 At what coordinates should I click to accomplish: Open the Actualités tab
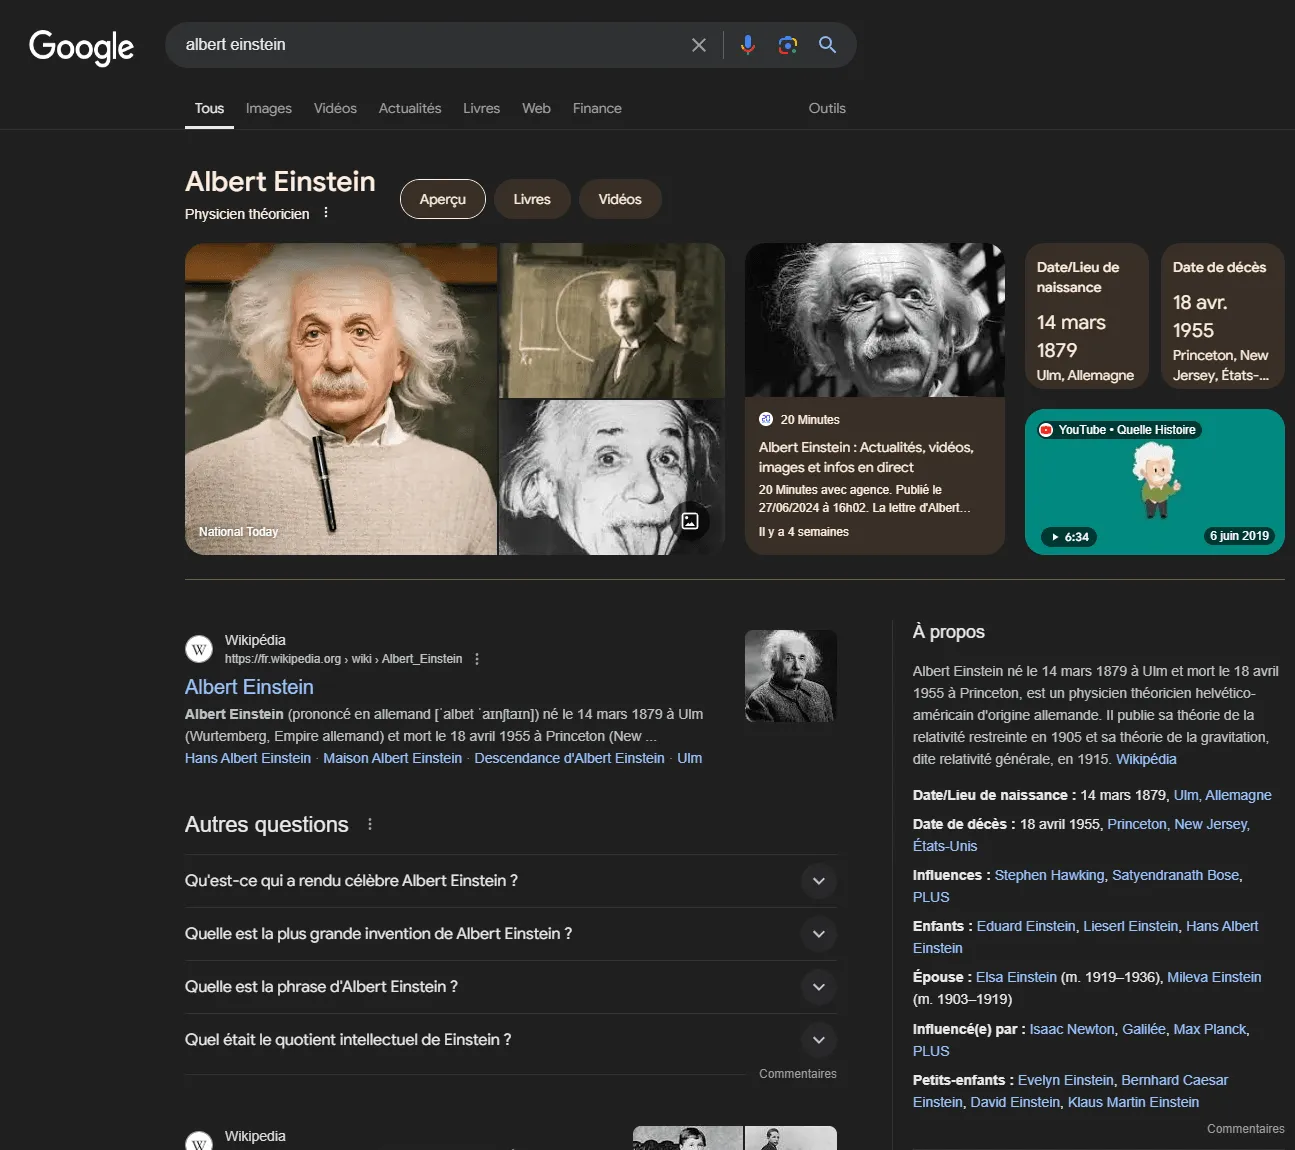410,108
